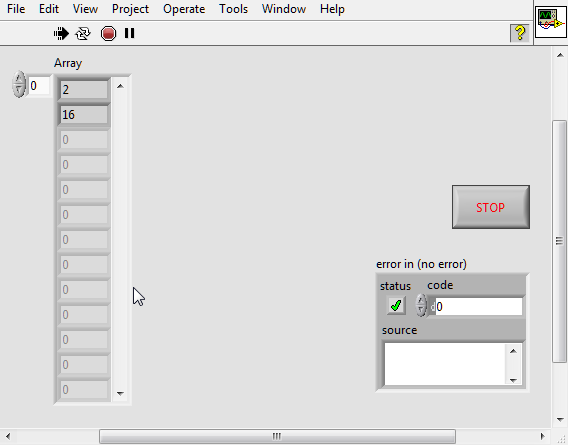
Task: Pause the running VI
Action: (129, 33)
